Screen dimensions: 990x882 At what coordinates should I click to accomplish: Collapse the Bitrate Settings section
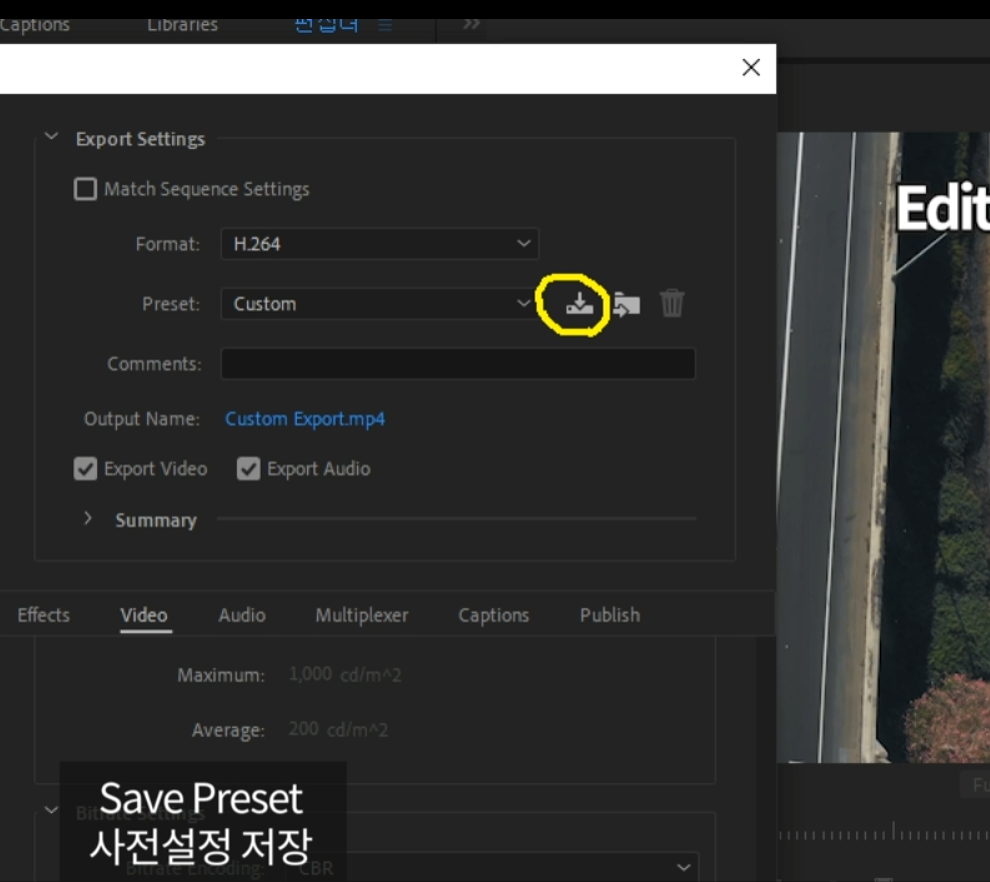coord(51,809)
